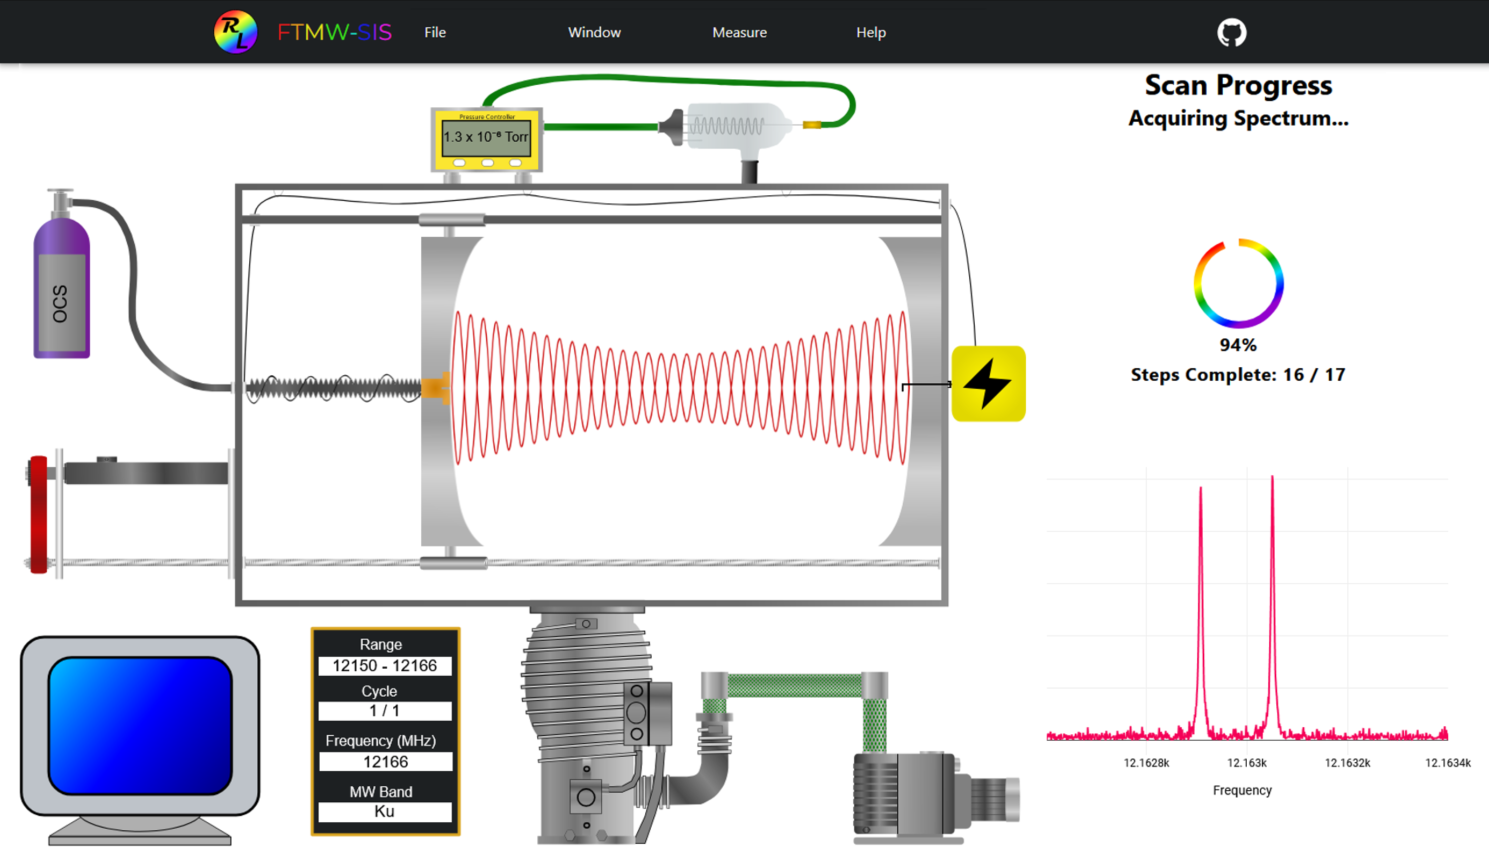
Task: Click the purple OCS gas cylinder
Action: tap(62, 290)
